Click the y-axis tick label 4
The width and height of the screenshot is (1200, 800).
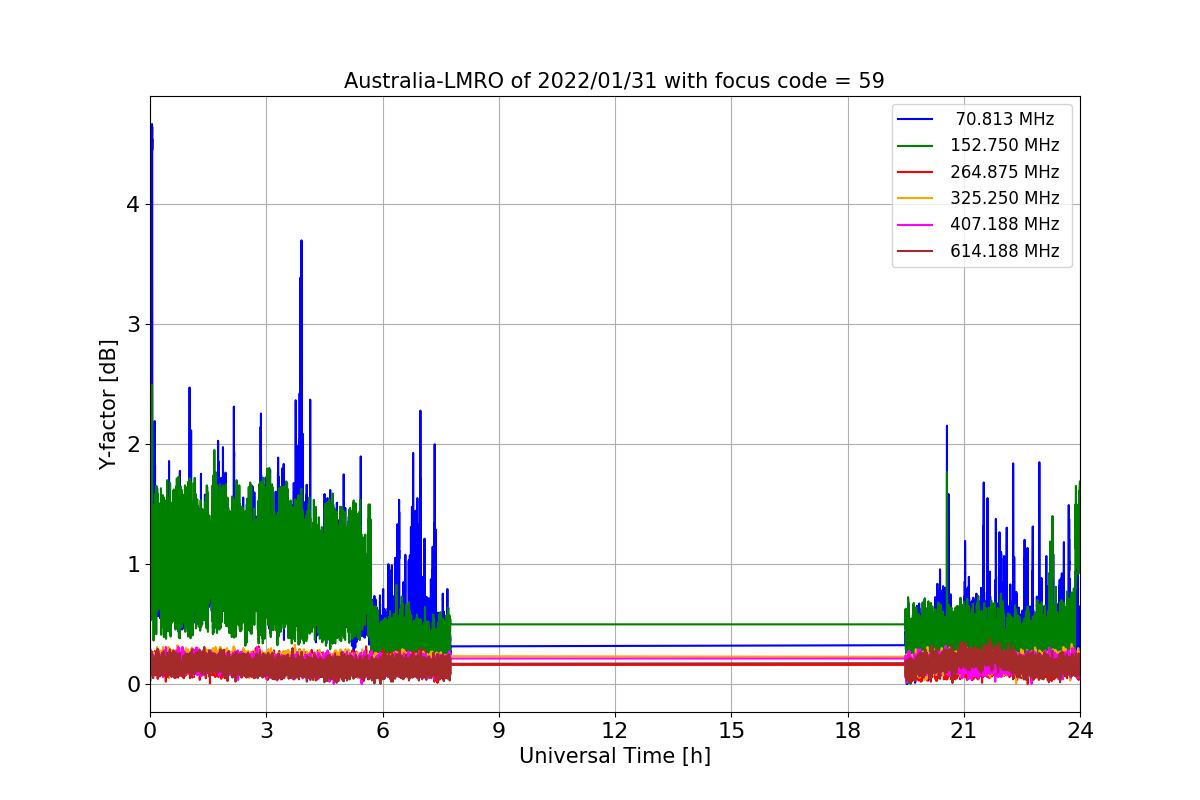click(133, 204)
